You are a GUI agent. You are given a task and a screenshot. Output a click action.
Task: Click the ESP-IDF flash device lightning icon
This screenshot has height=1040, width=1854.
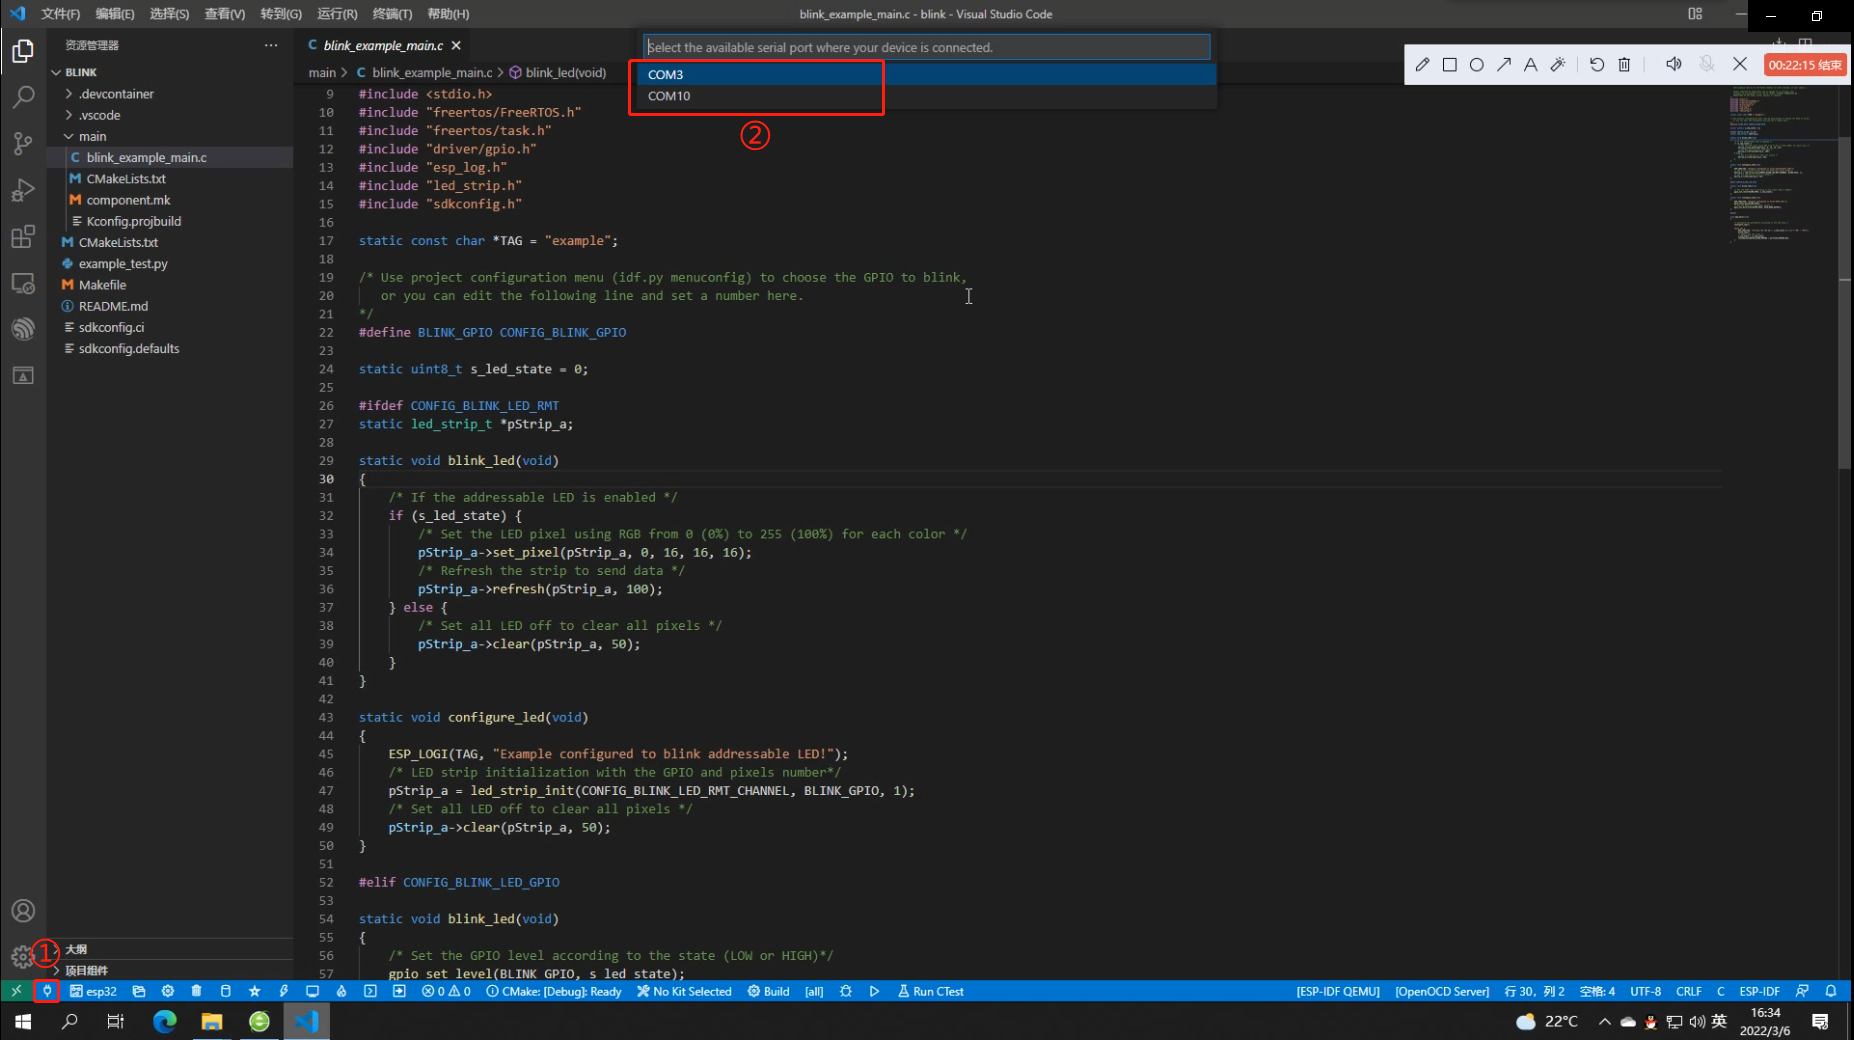pyautogui.click(x=284, y=991)
